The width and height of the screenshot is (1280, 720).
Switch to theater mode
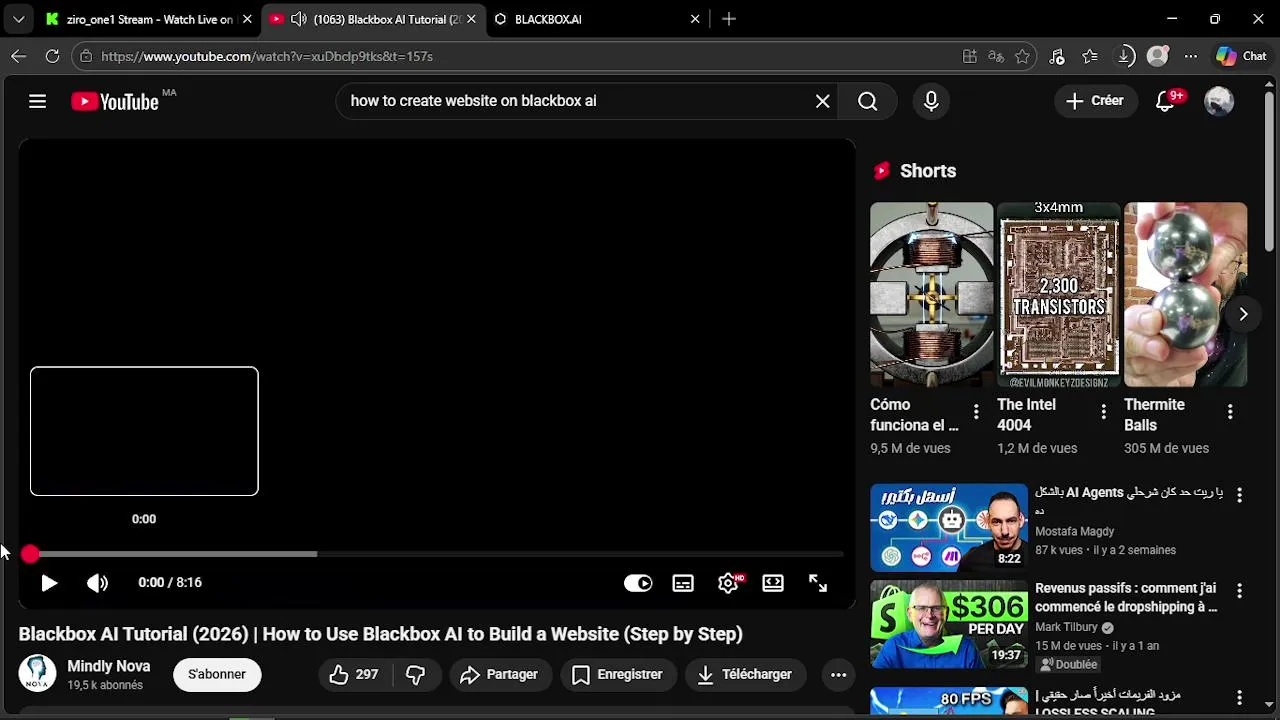point(773,583)
